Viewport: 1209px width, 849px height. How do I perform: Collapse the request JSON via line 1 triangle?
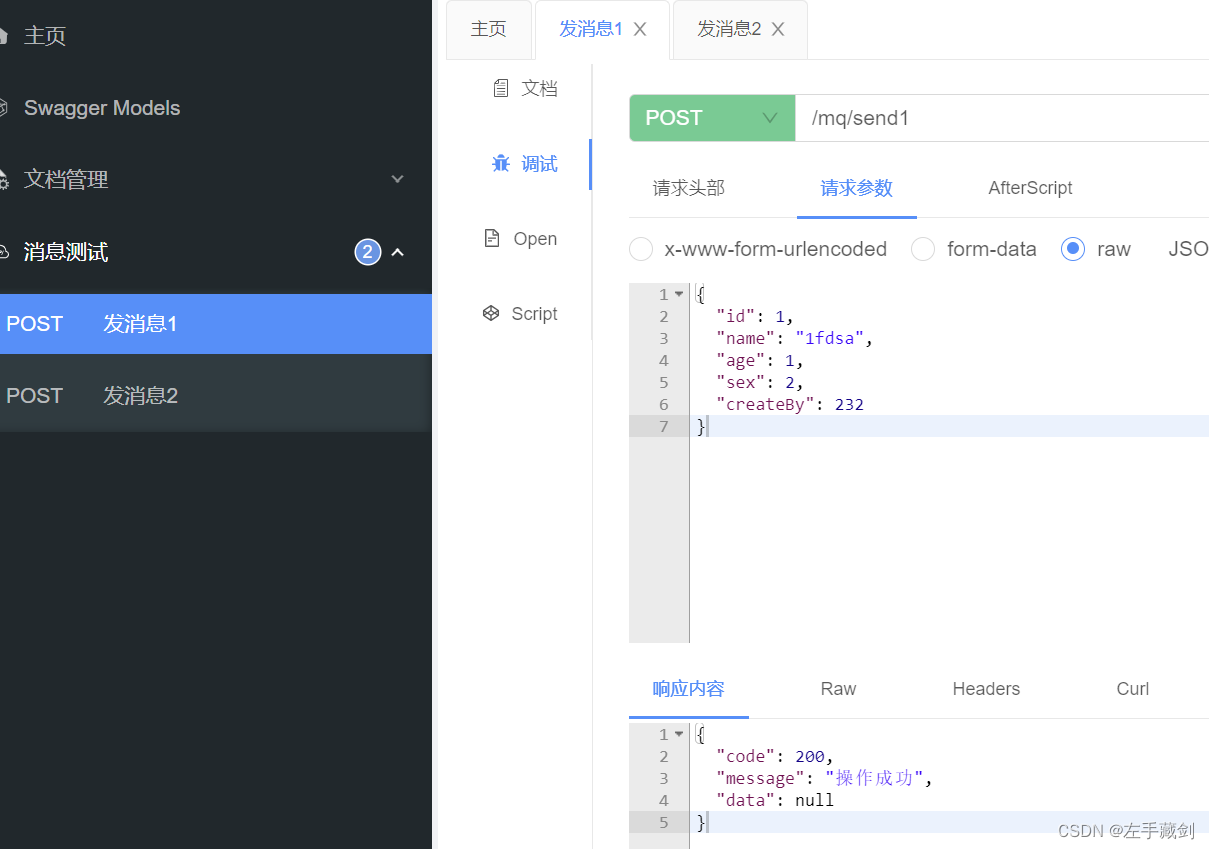678,293
